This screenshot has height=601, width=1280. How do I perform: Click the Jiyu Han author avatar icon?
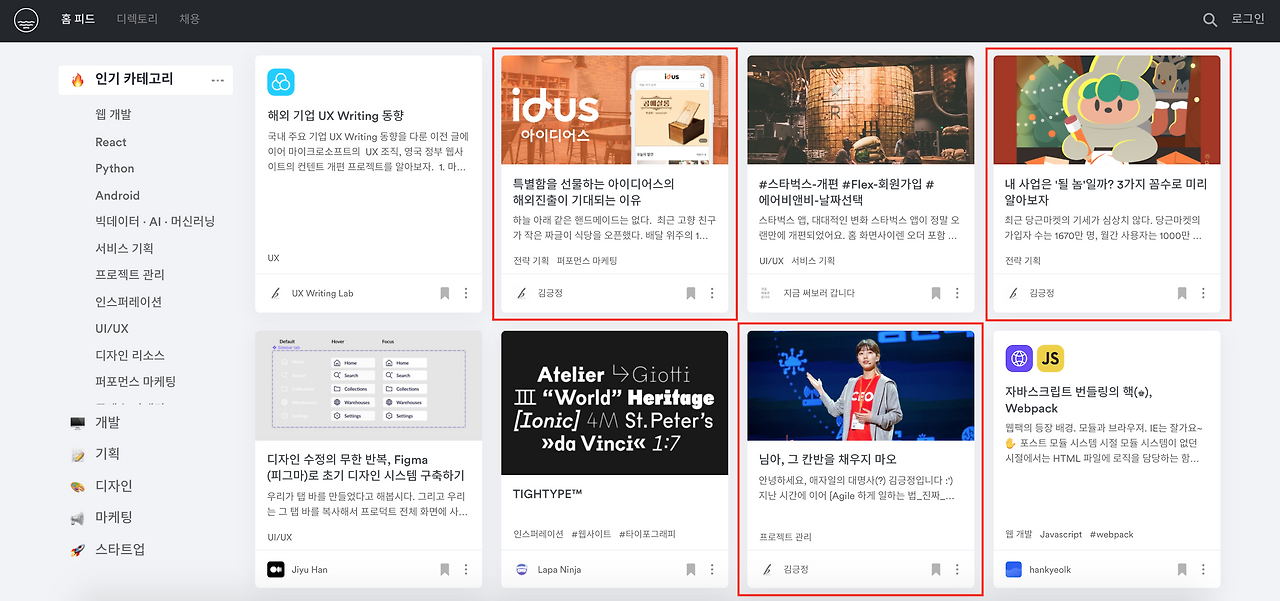click(x=275, y=569)
